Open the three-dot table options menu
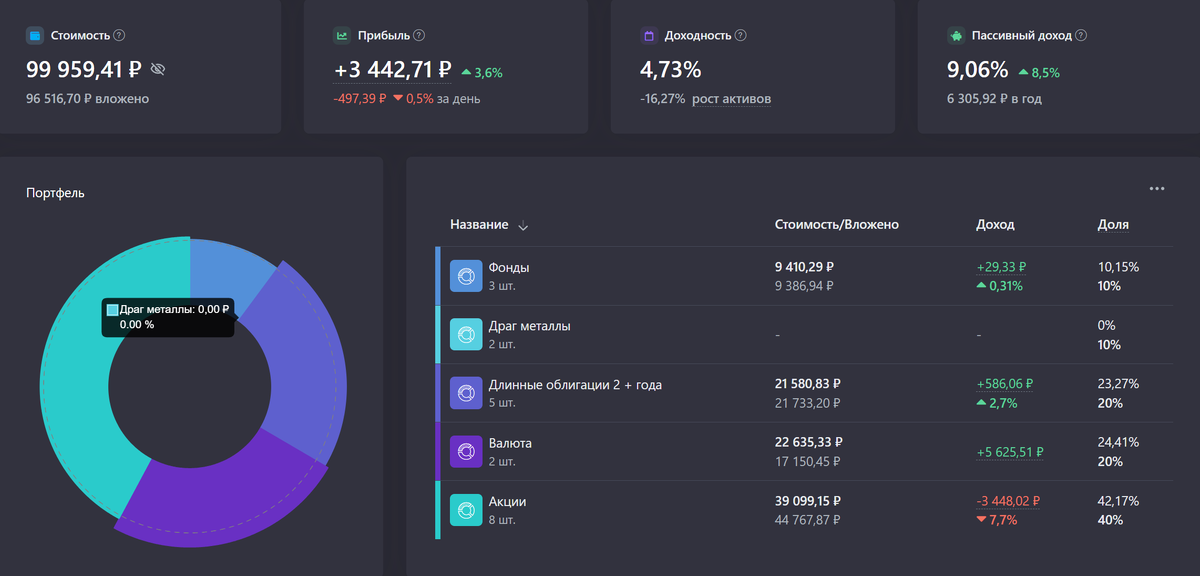1200x576 pixels. 1157,188
